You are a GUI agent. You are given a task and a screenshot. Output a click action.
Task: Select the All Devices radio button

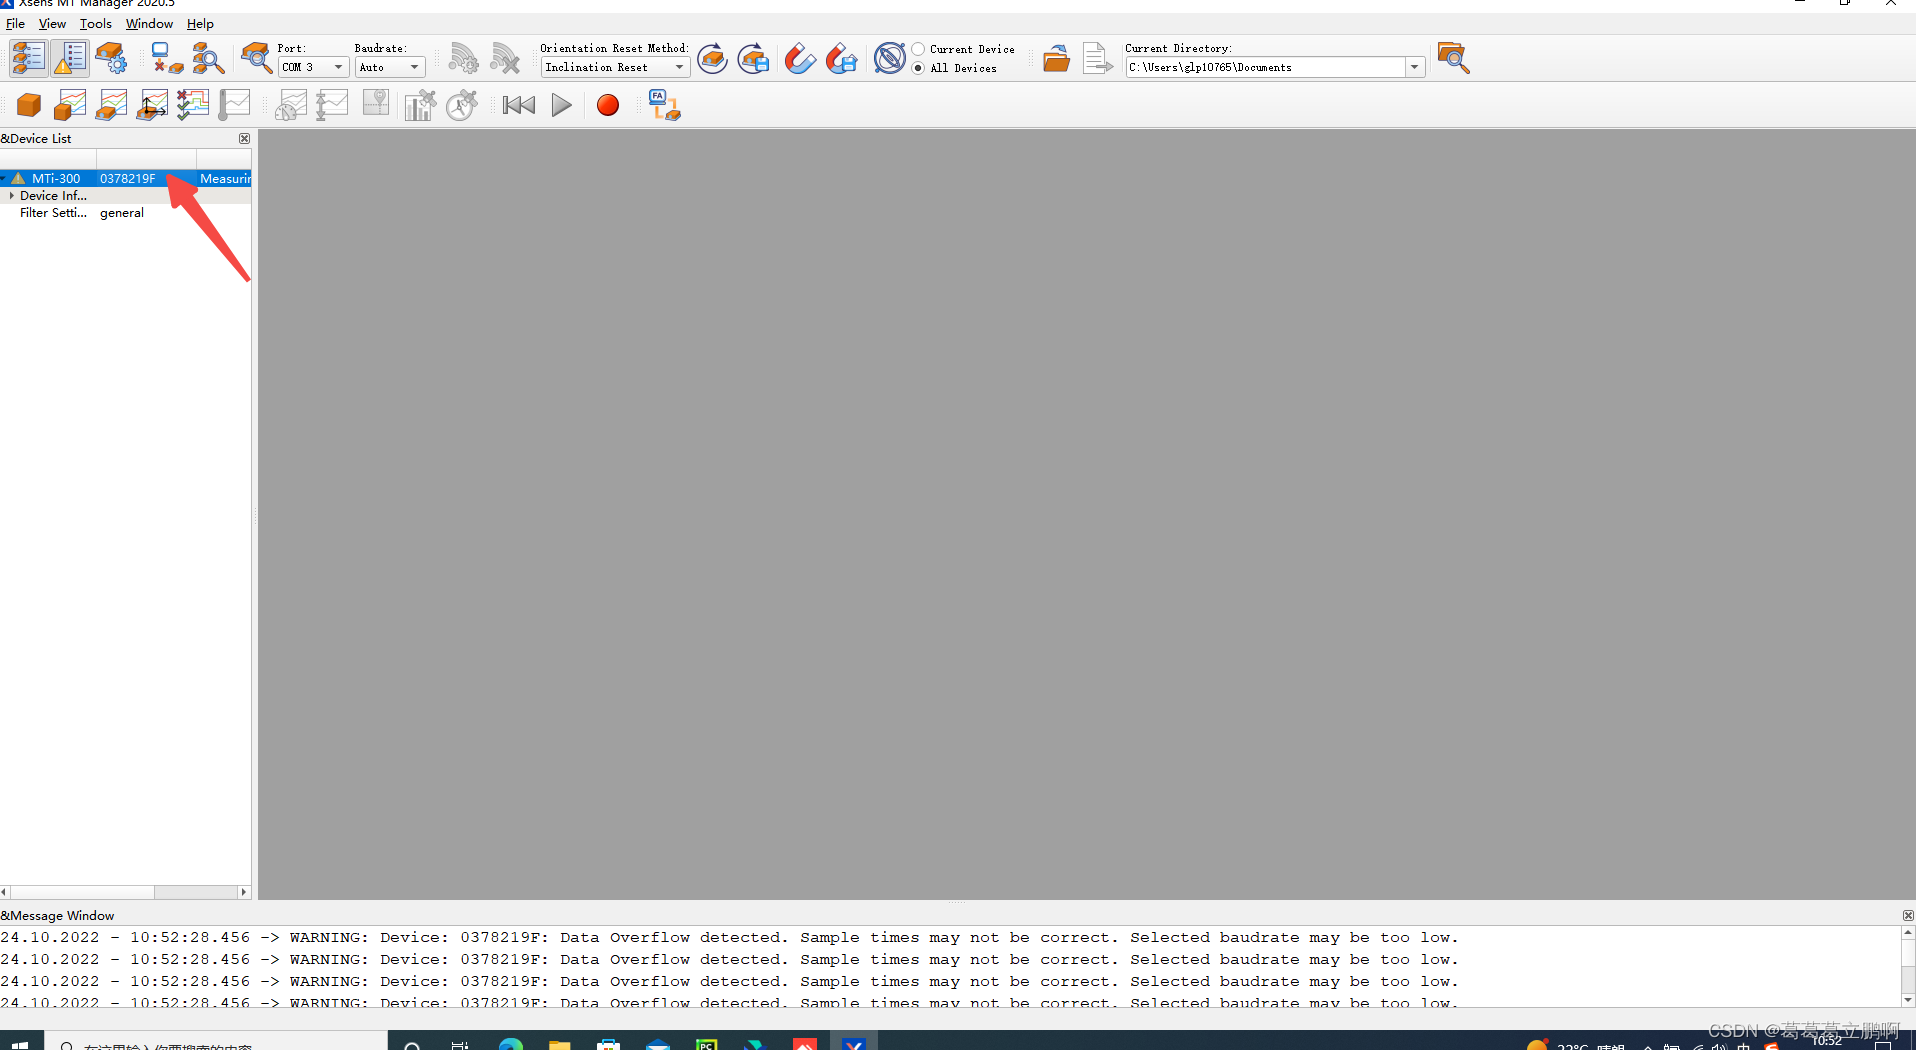coord(918,68)
